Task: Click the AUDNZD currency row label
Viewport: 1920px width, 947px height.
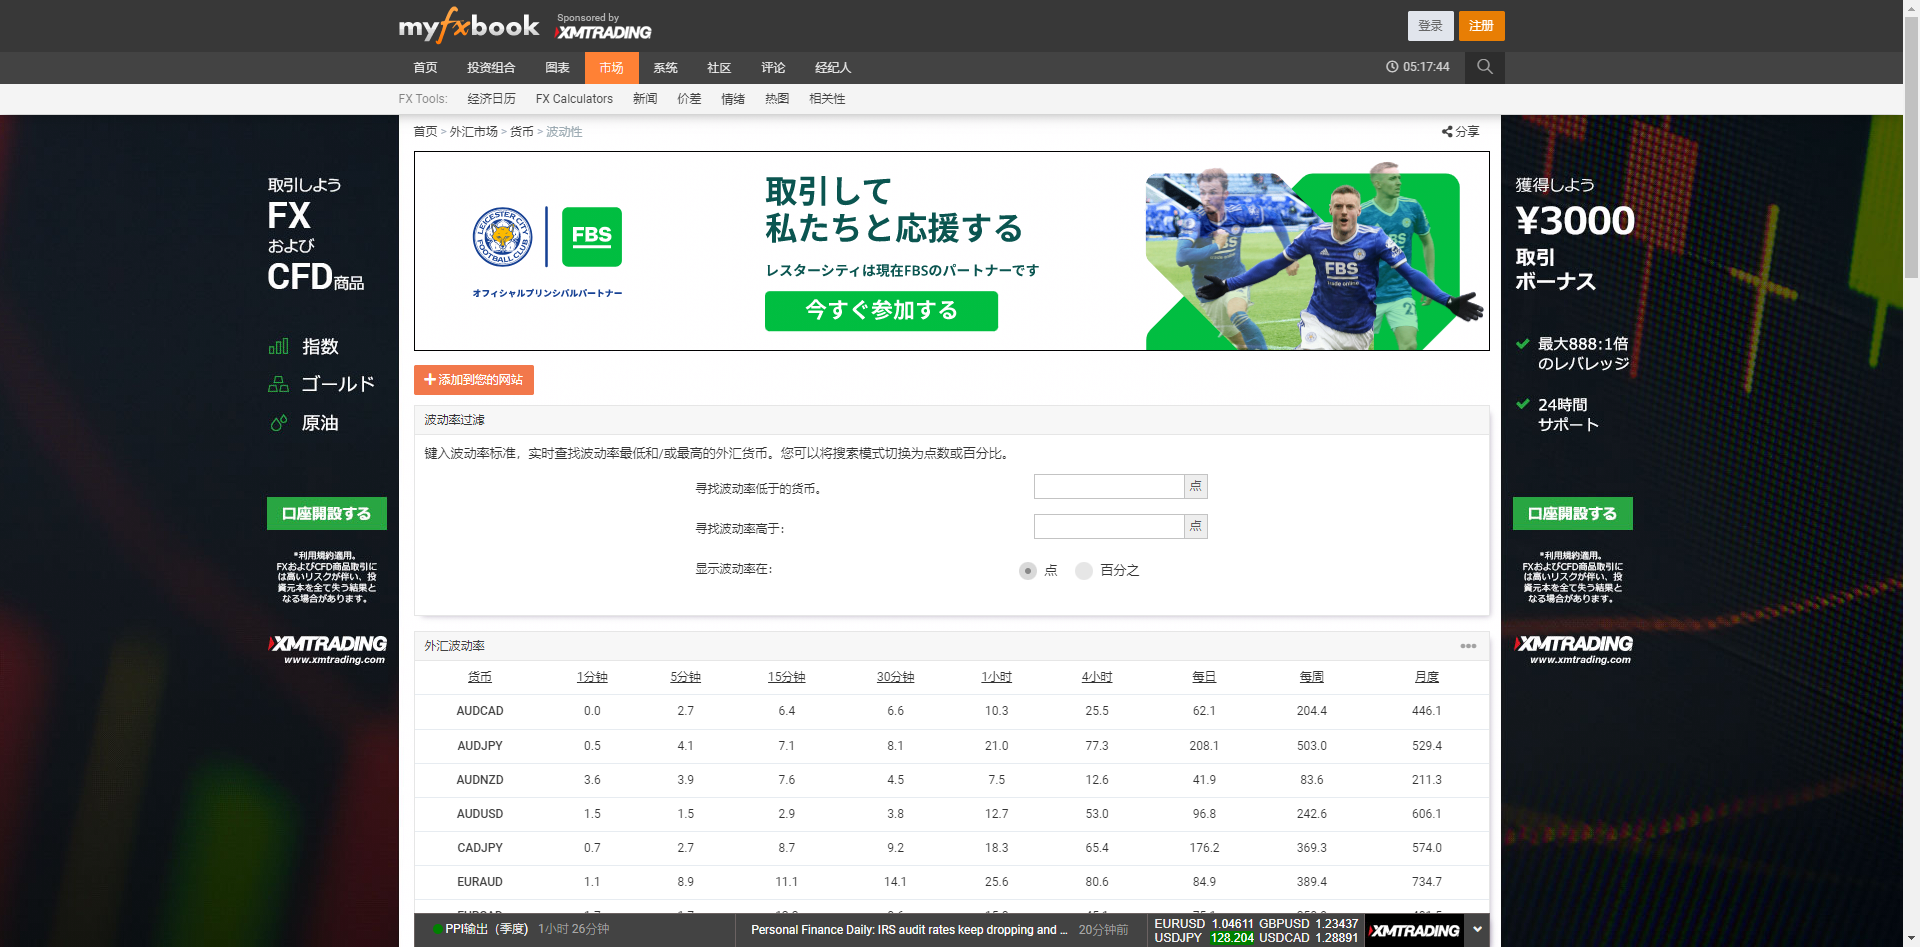Action: (x=480, y=780)
